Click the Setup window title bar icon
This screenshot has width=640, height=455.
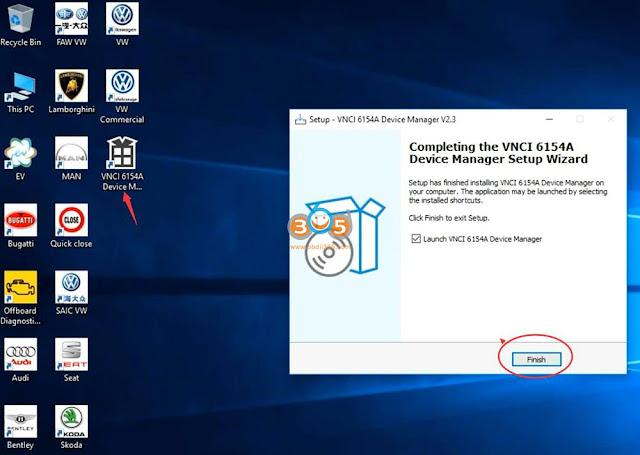pos(300,119)
